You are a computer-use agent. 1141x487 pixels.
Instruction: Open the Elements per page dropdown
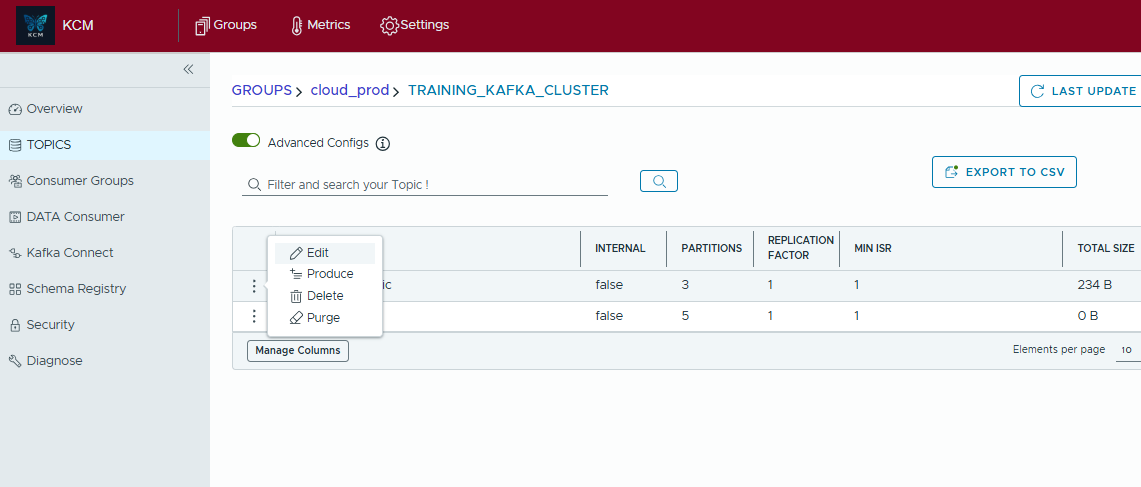pos(1127,350)
